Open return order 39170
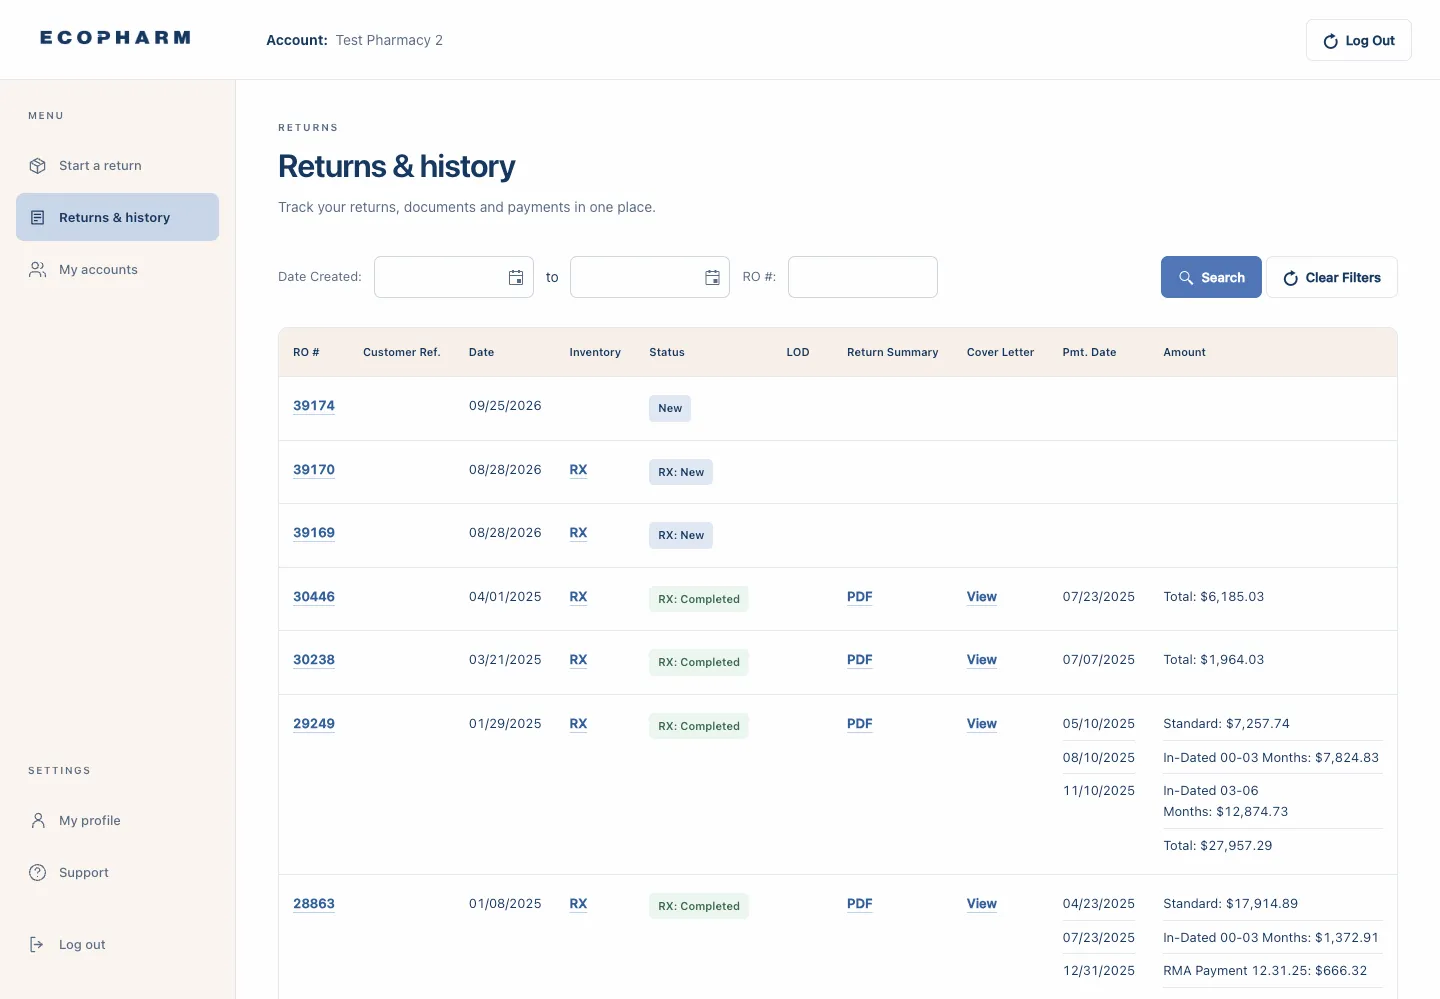The image size is (1440, 999). point(314,470)
